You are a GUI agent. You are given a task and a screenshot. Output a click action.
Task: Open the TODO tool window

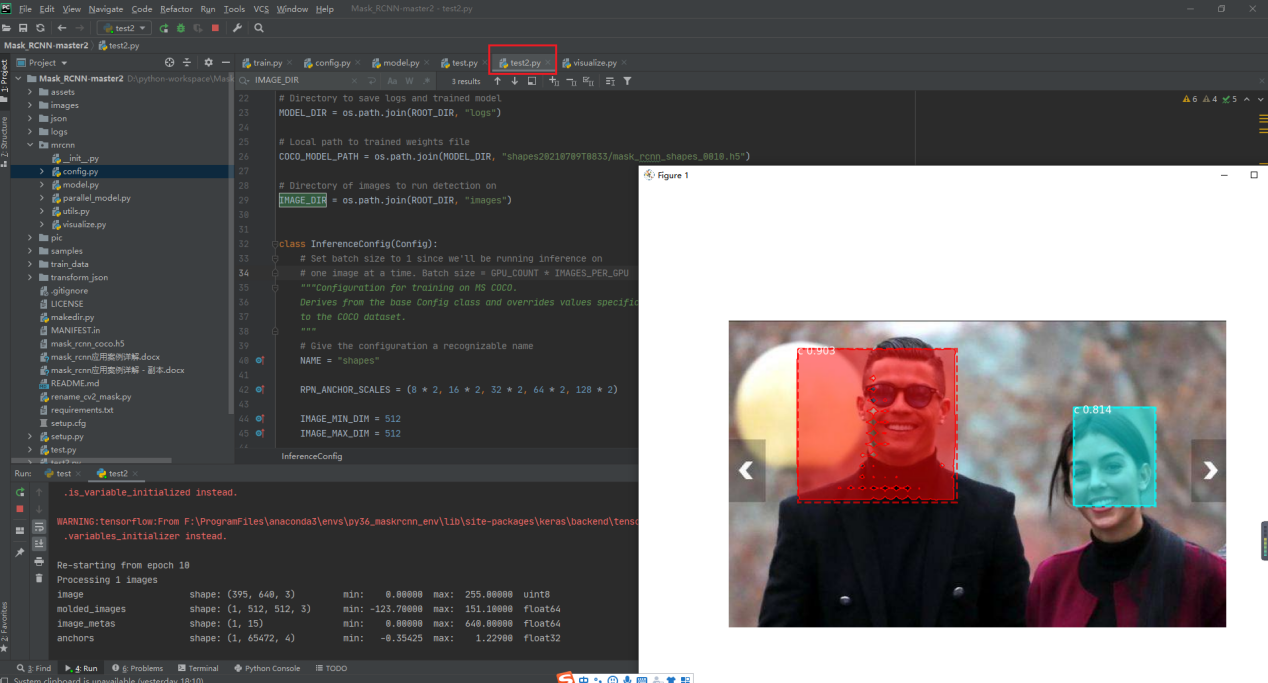coord(331,668)
